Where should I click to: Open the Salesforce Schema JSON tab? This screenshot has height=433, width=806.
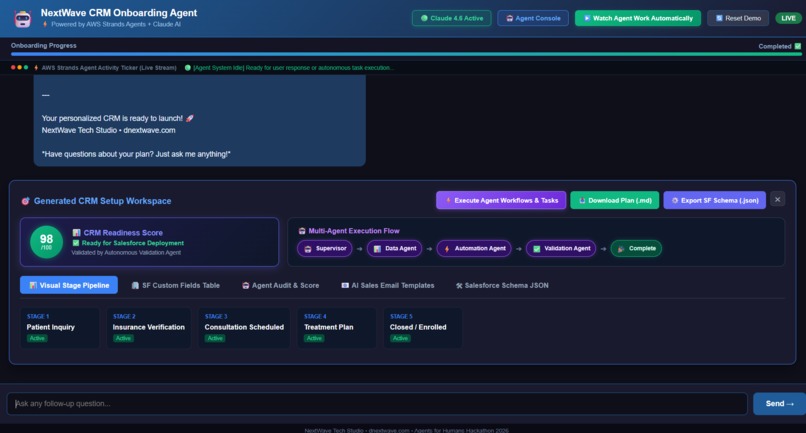(502, 285)
